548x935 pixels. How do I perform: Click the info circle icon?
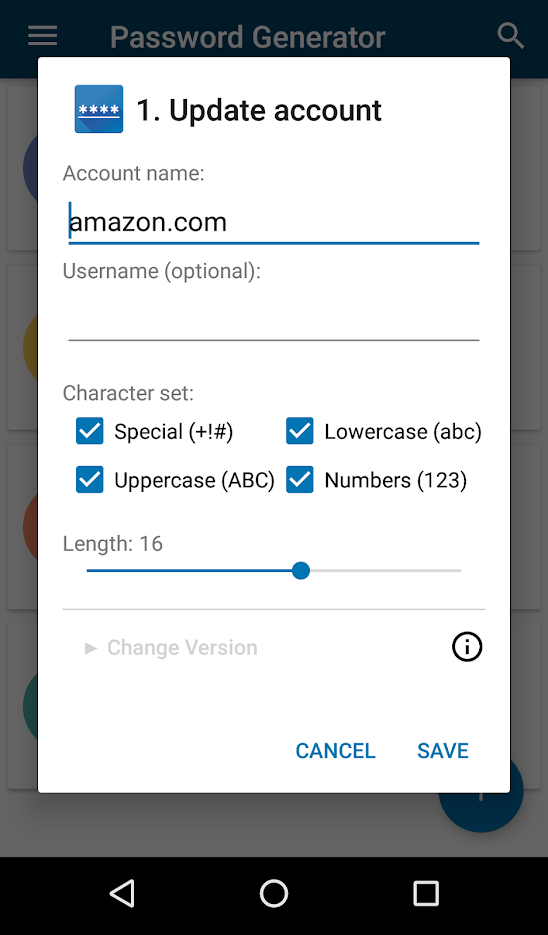466,647
